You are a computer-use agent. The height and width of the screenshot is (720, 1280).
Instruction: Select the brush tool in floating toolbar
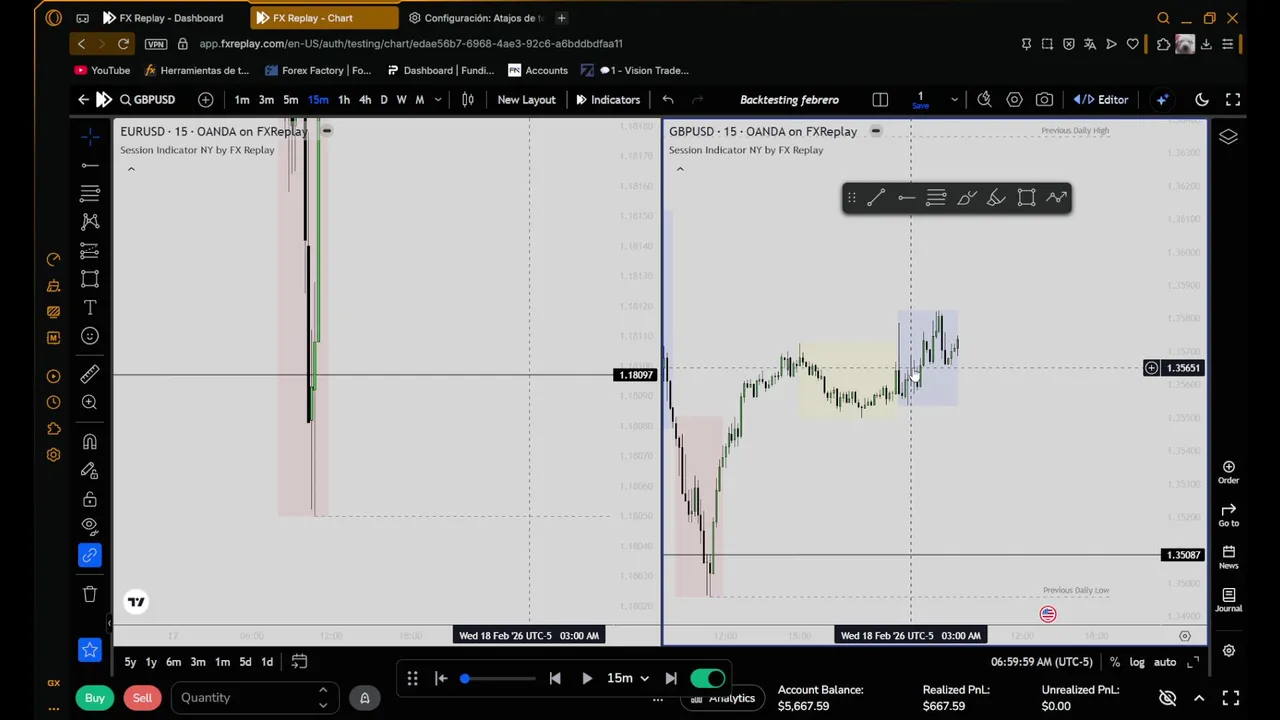click(x=966, y=198)
